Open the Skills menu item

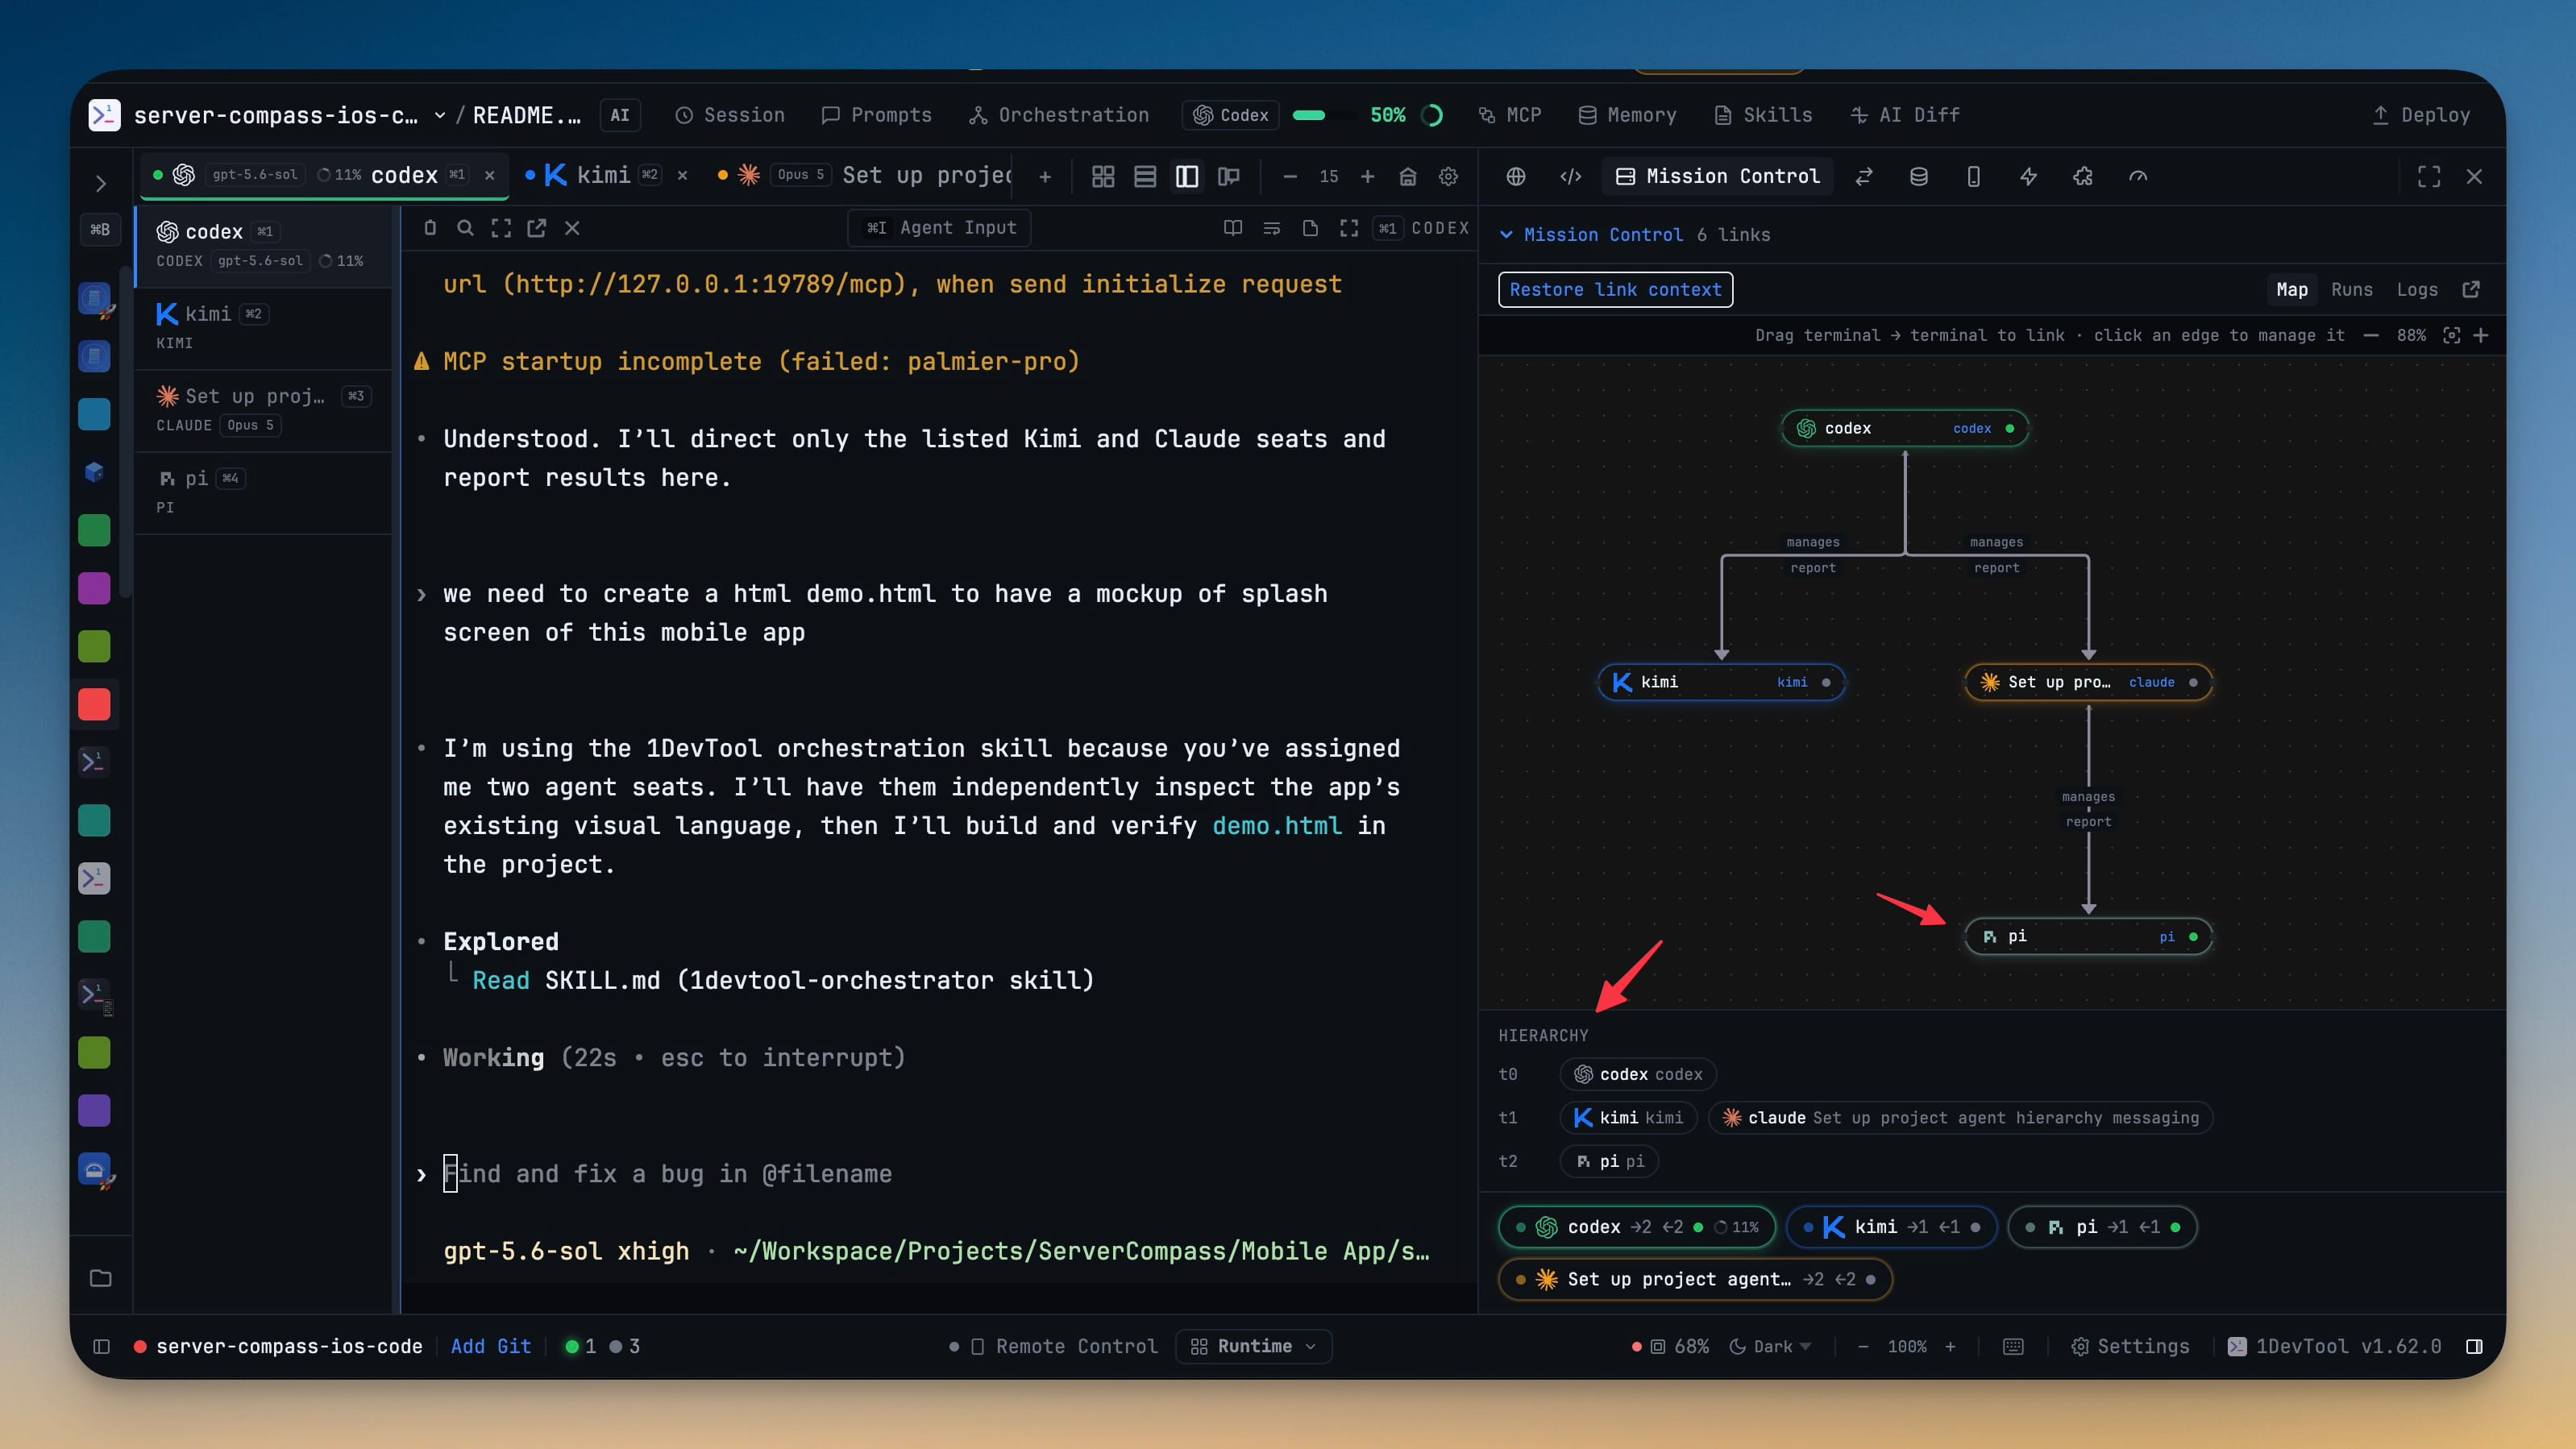[1763, 115]
